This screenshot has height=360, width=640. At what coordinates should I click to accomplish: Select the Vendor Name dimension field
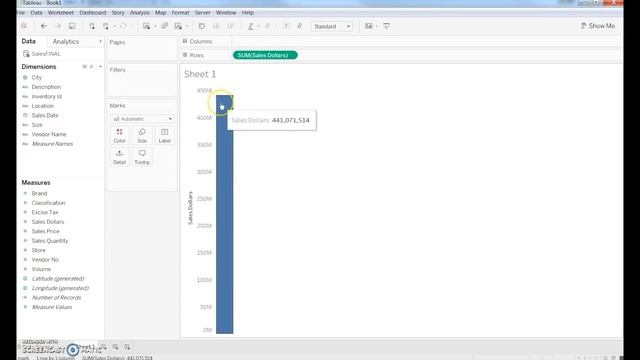(x=49, y=134)
